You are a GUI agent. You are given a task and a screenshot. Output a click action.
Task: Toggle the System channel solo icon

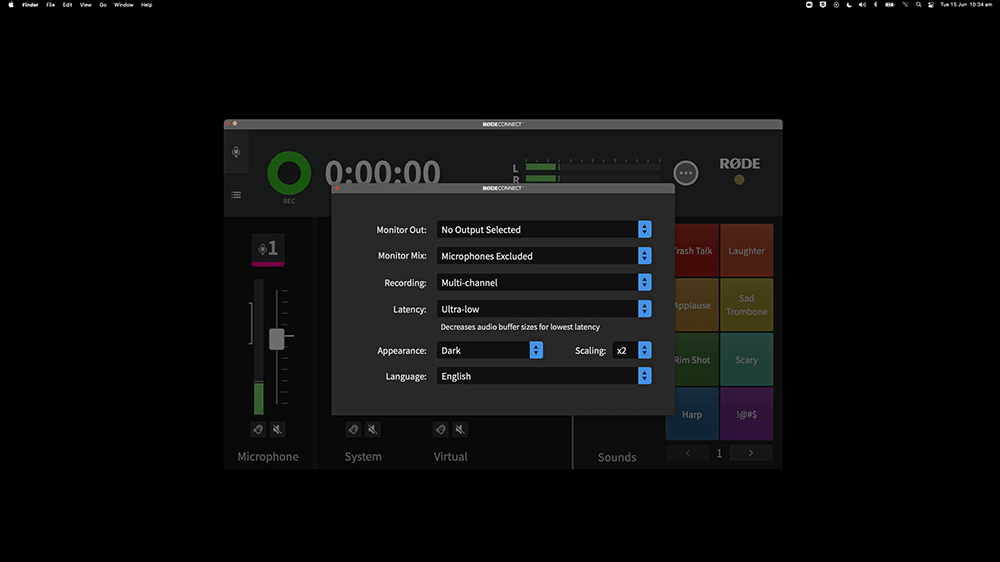click(x=353, y=429)
